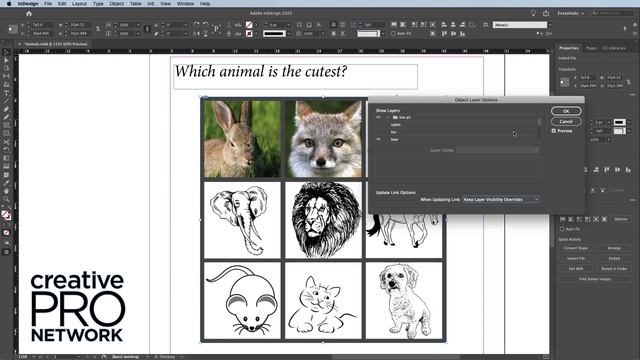Click the width W input field
Viewport: 640px width, 360px height.
80,25
